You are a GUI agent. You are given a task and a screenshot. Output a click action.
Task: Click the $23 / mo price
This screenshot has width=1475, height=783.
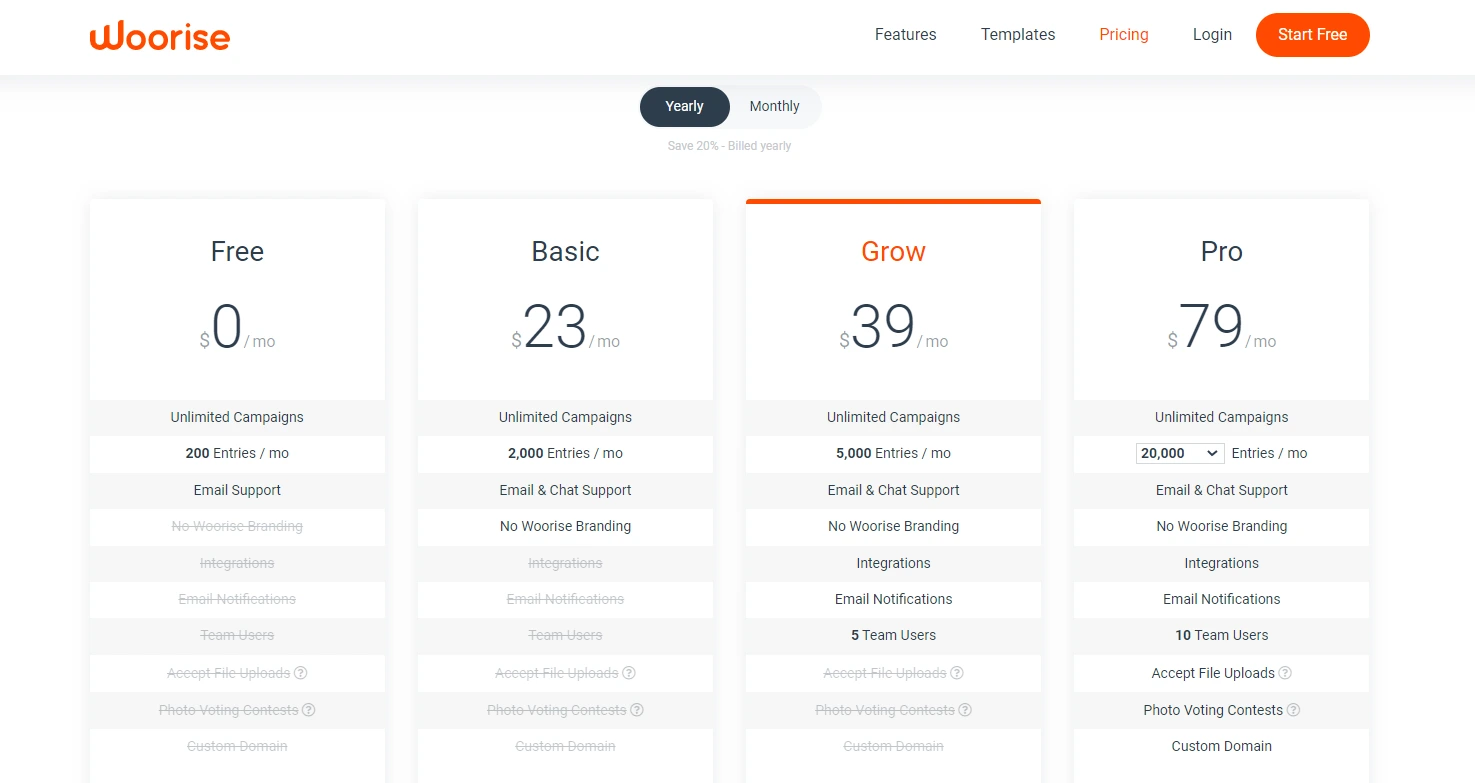[x=566, y=327]
